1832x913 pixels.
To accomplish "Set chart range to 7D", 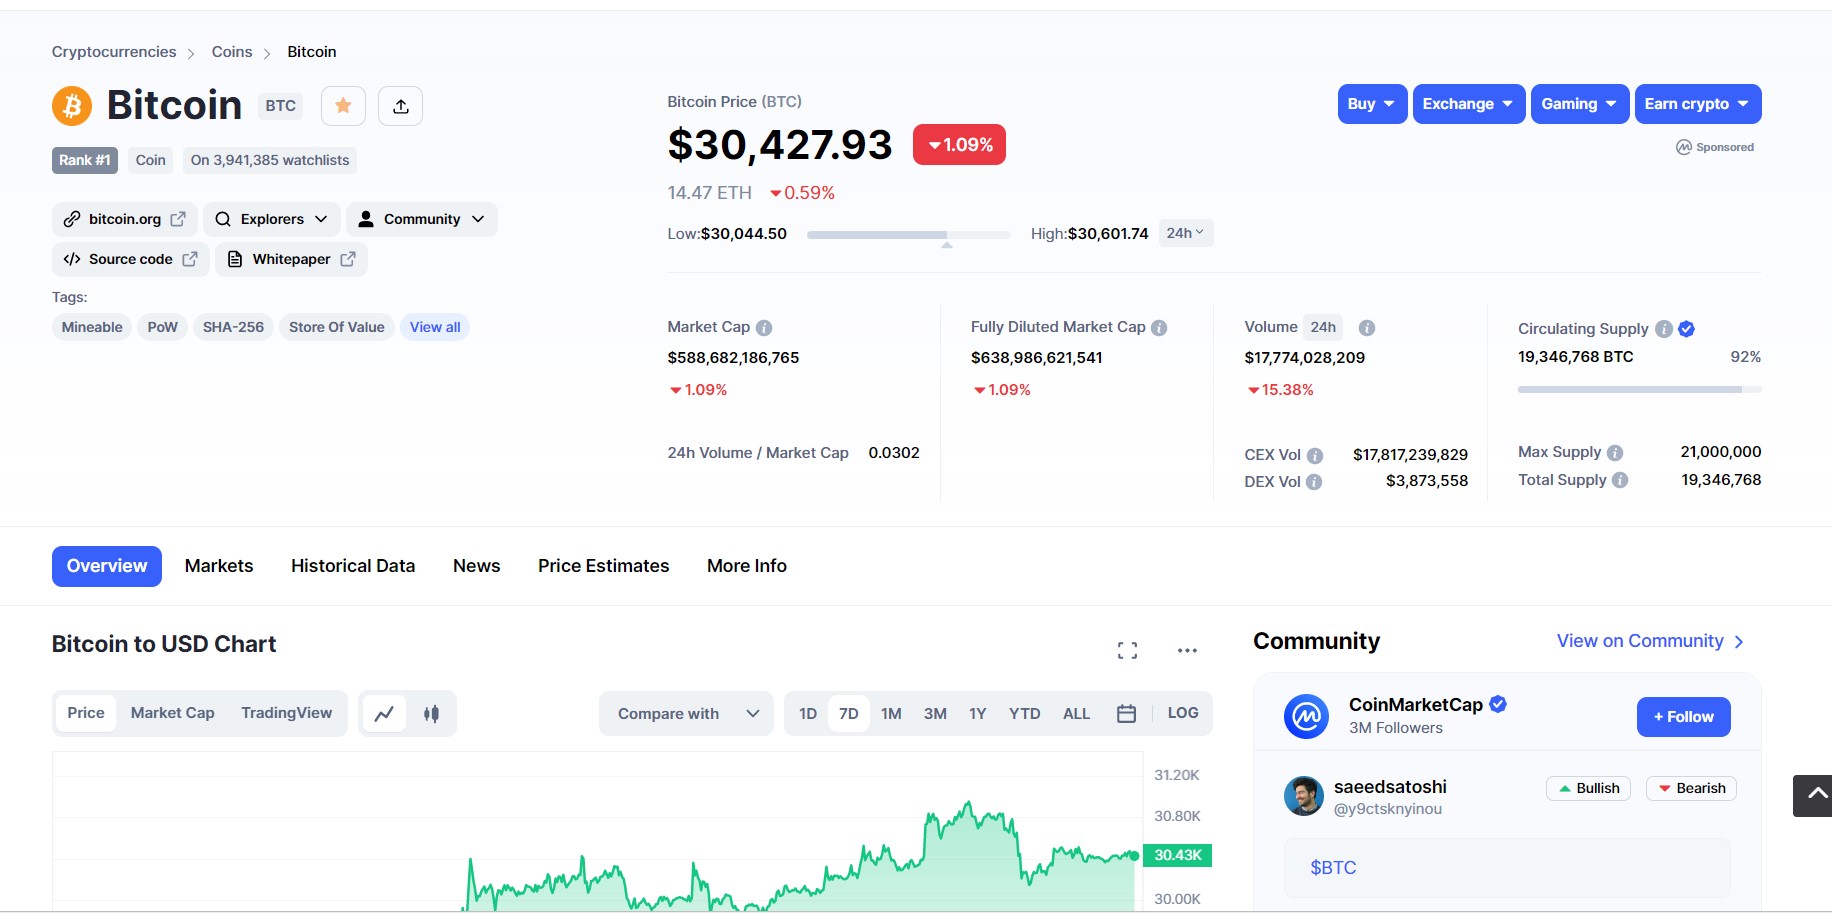I will pos(849,714).
